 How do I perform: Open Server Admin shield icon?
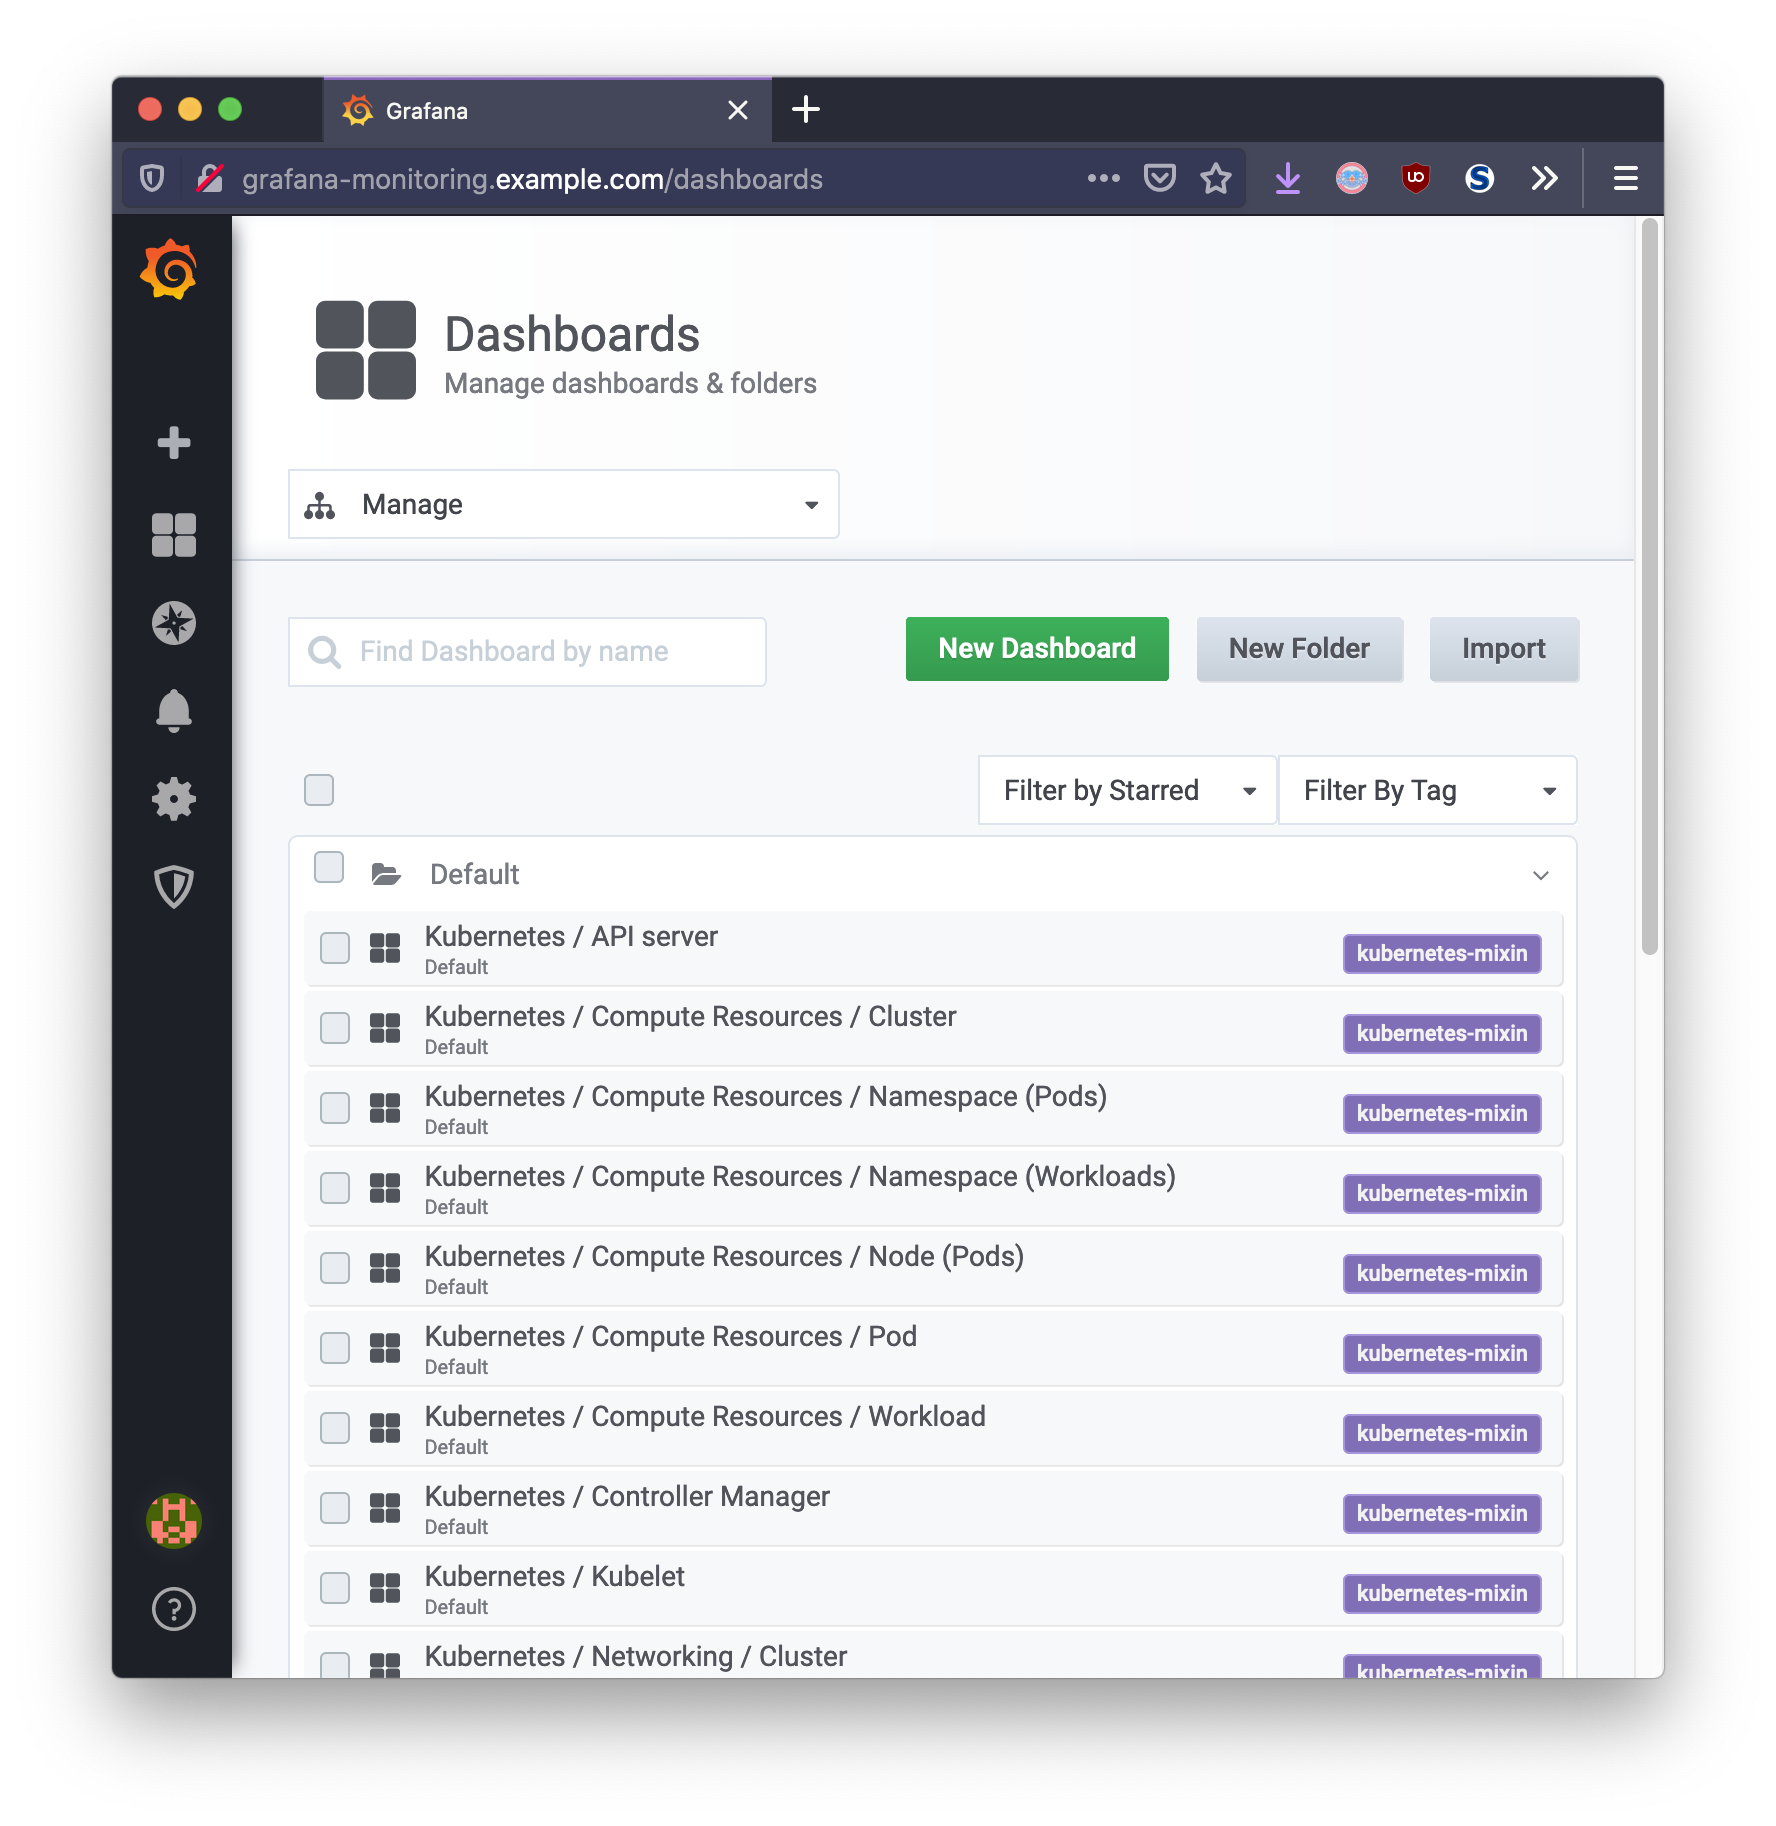click(174, 887)
